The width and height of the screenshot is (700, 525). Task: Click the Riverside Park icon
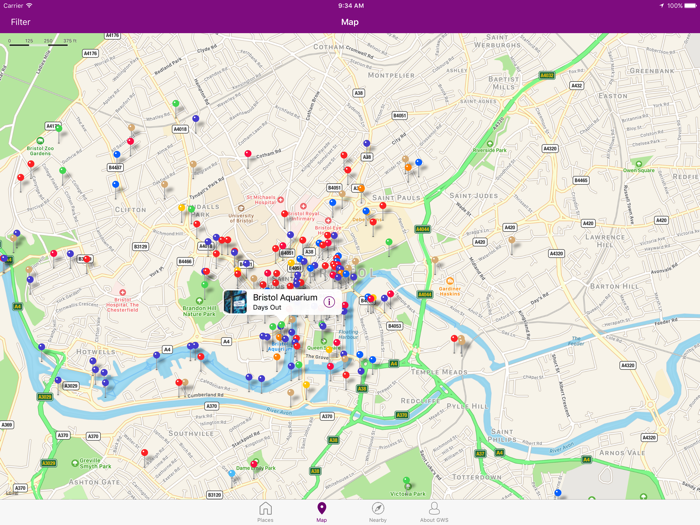pos(490,144)
